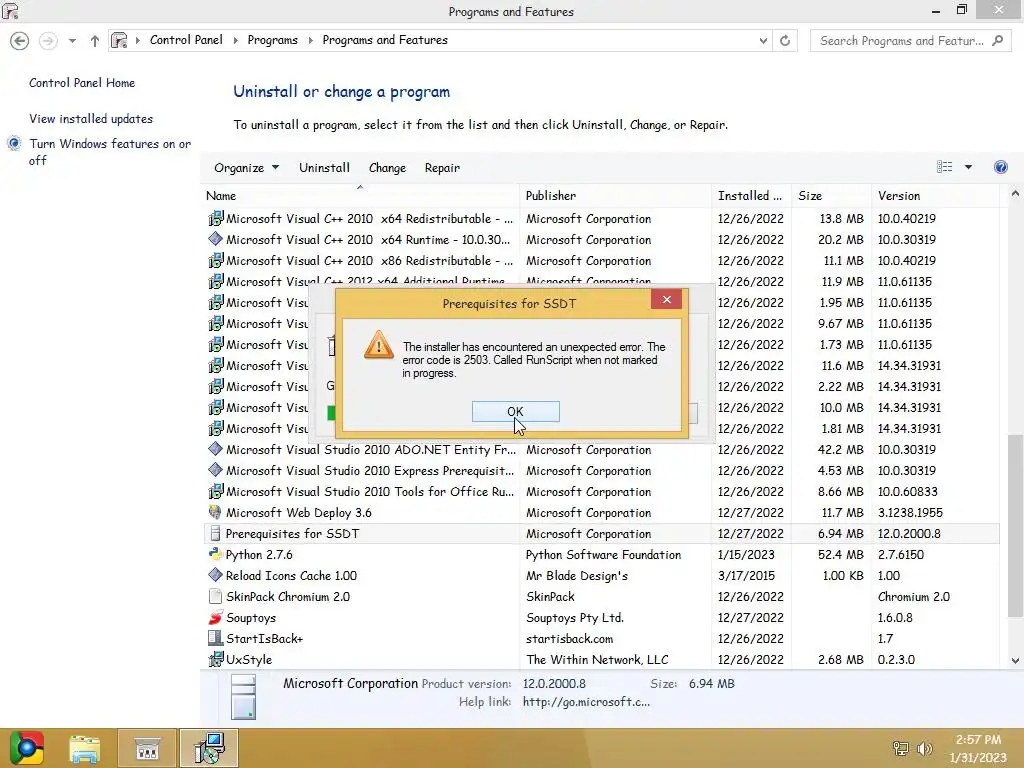Image resolution: width=1024 pixels, height=768 pixels.
Task: Open View installed updates link
Action: point(91,119)
